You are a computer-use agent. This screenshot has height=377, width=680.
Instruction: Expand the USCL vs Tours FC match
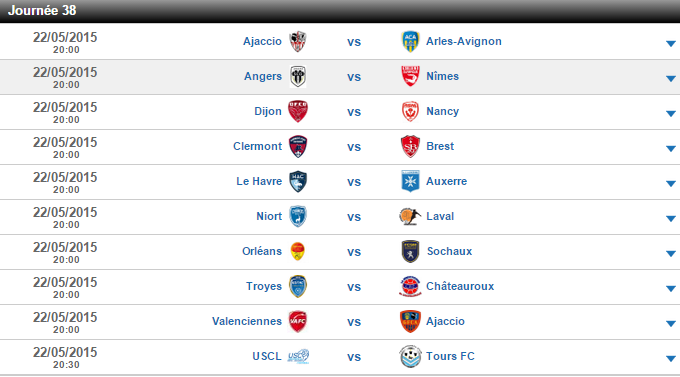click(x=670, y=358)
